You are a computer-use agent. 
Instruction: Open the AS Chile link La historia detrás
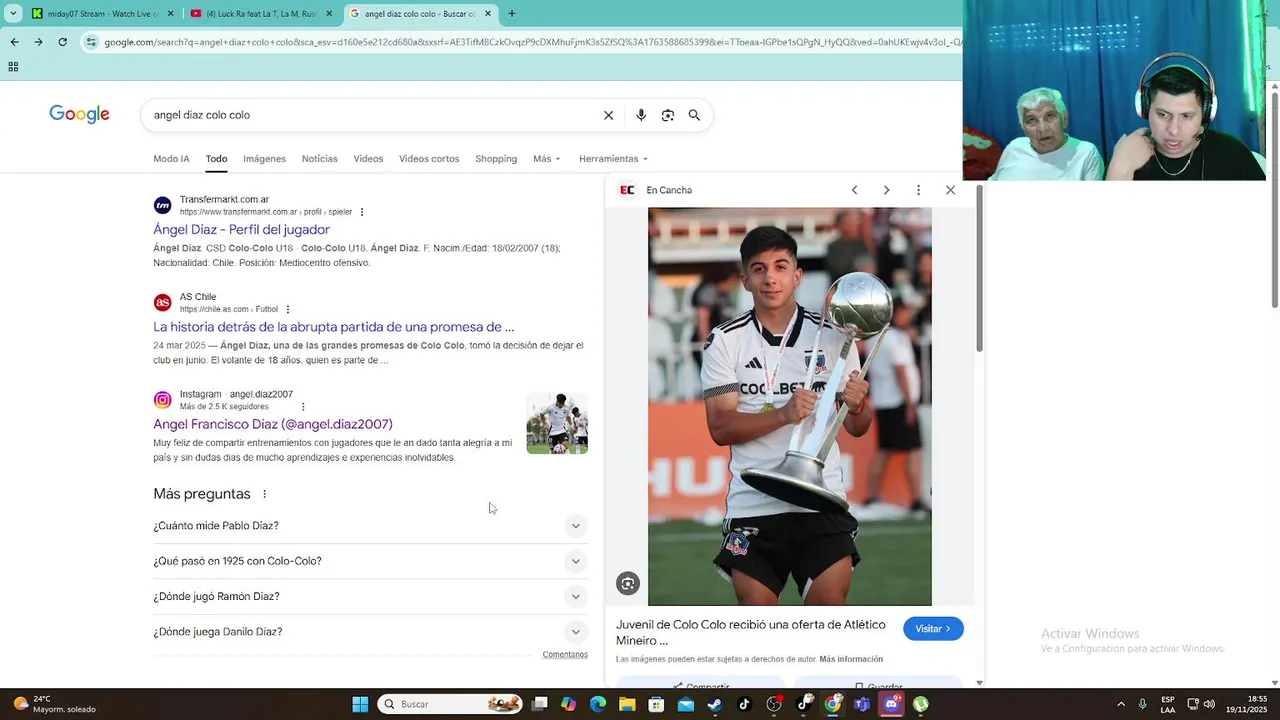click(x=334, y=327)
